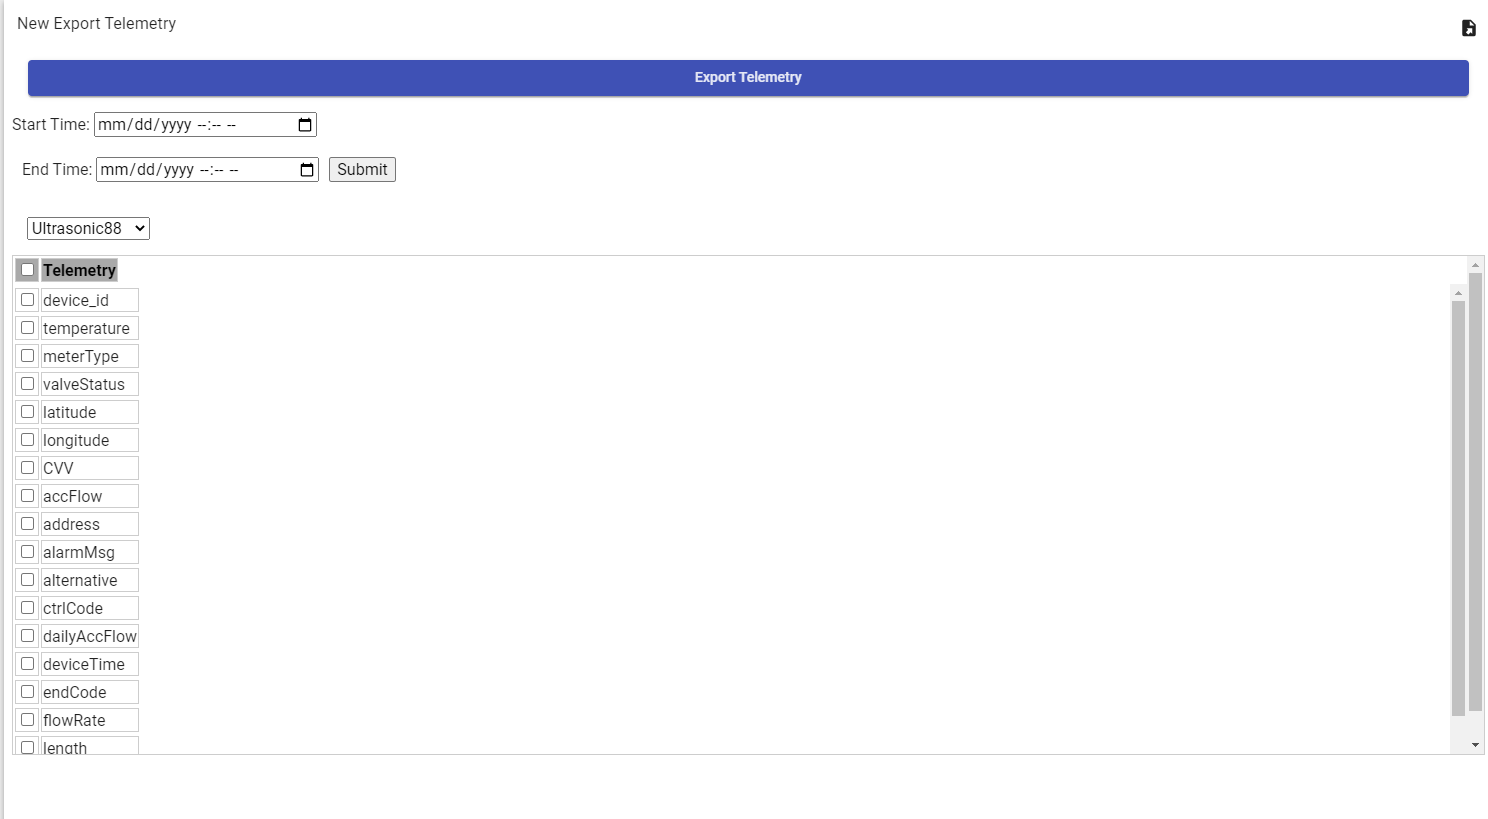
Task: Open the Ultrasonic88 device dropdown
Action: 86,228
